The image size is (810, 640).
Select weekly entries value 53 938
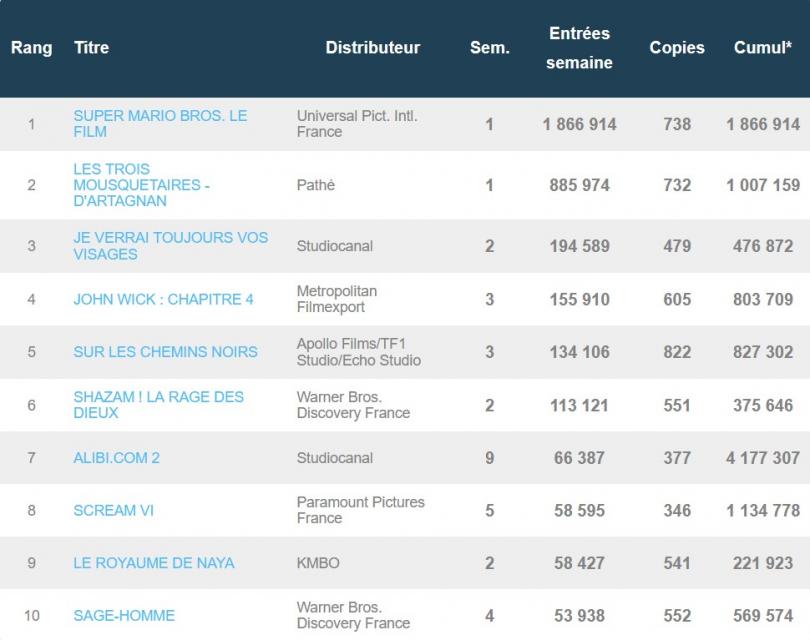[580, 615]
